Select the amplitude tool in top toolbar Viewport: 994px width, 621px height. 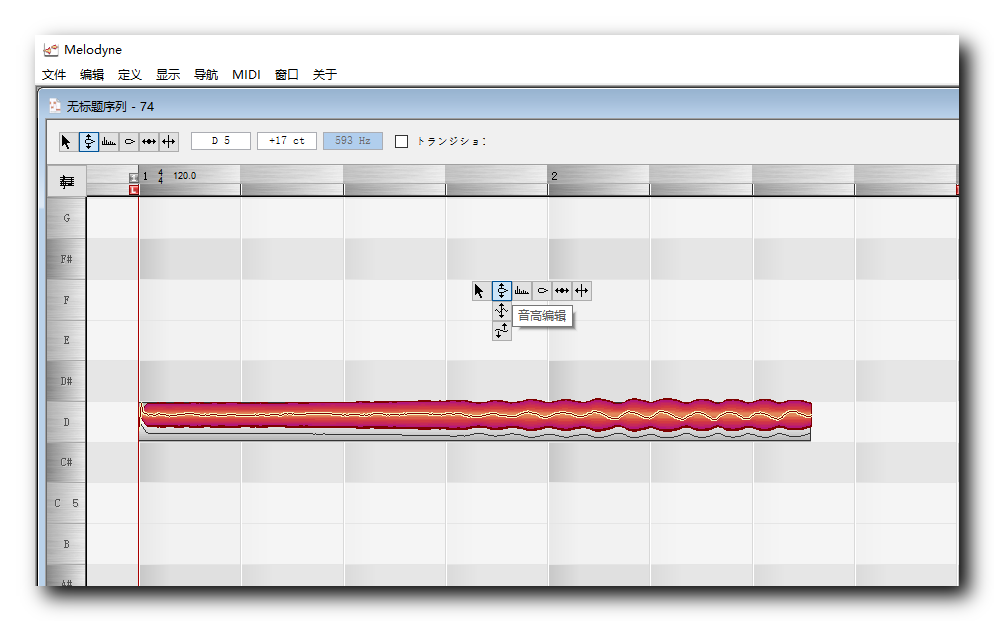pos(129,141)
